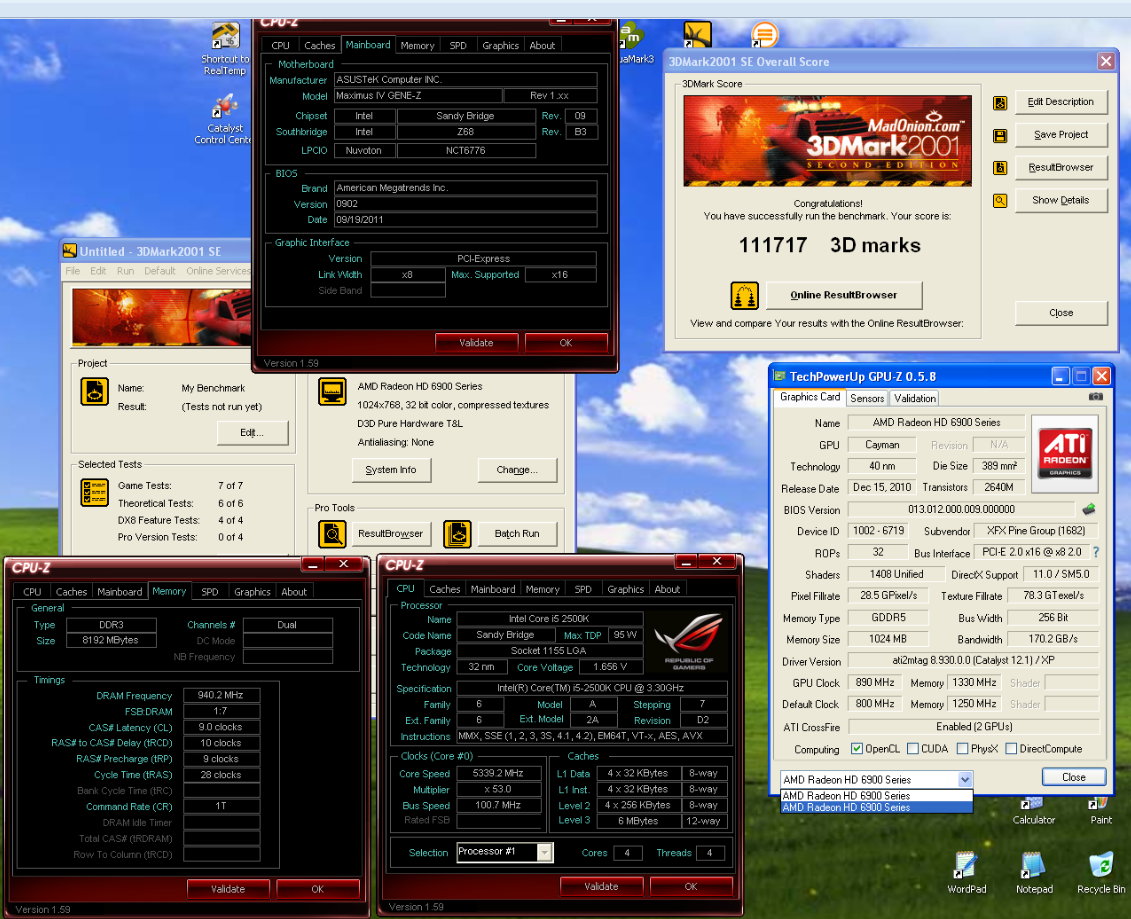
Task: Click the Change... button in 3DMark
Action: (x=516, y=470)
